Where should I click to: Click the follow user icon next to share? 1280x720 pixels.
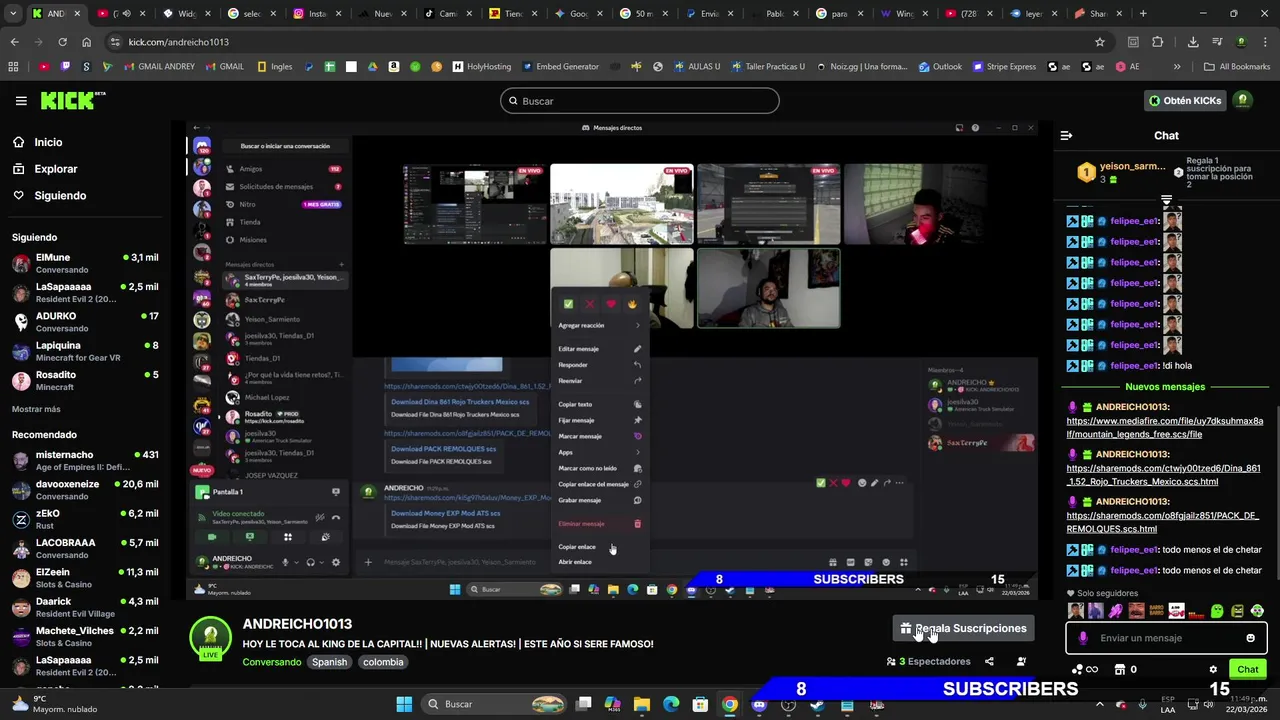pyautogui.click(x=1021, y=661)
